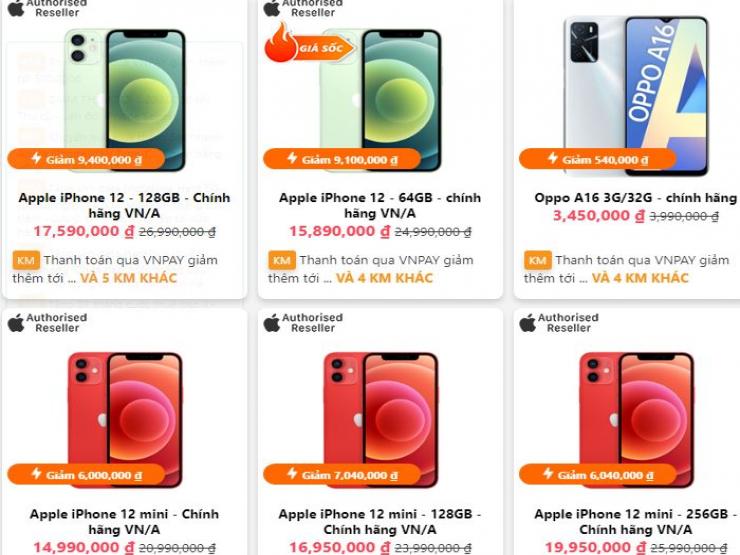The height and width of the screenshot is (555, 740).
Task: Click the Apple logo above iPhone 12 mini 128GB
Action: [272, 323]
